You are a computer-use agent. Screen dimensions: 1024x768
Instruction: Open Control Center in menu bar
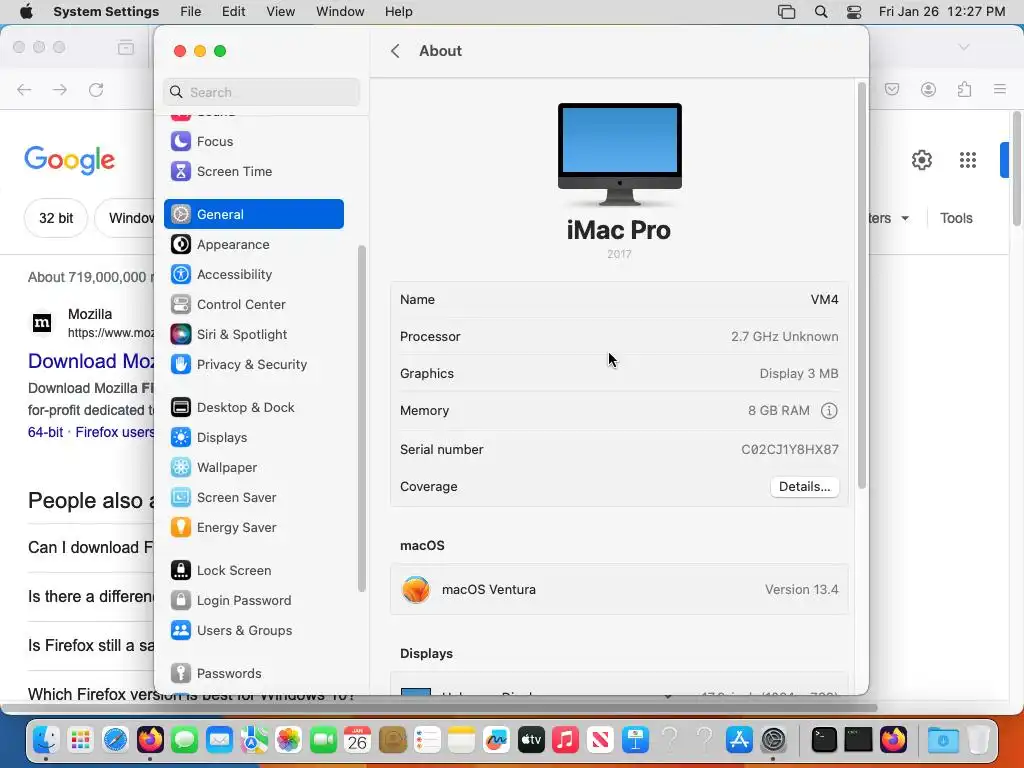tap(854, 12)
